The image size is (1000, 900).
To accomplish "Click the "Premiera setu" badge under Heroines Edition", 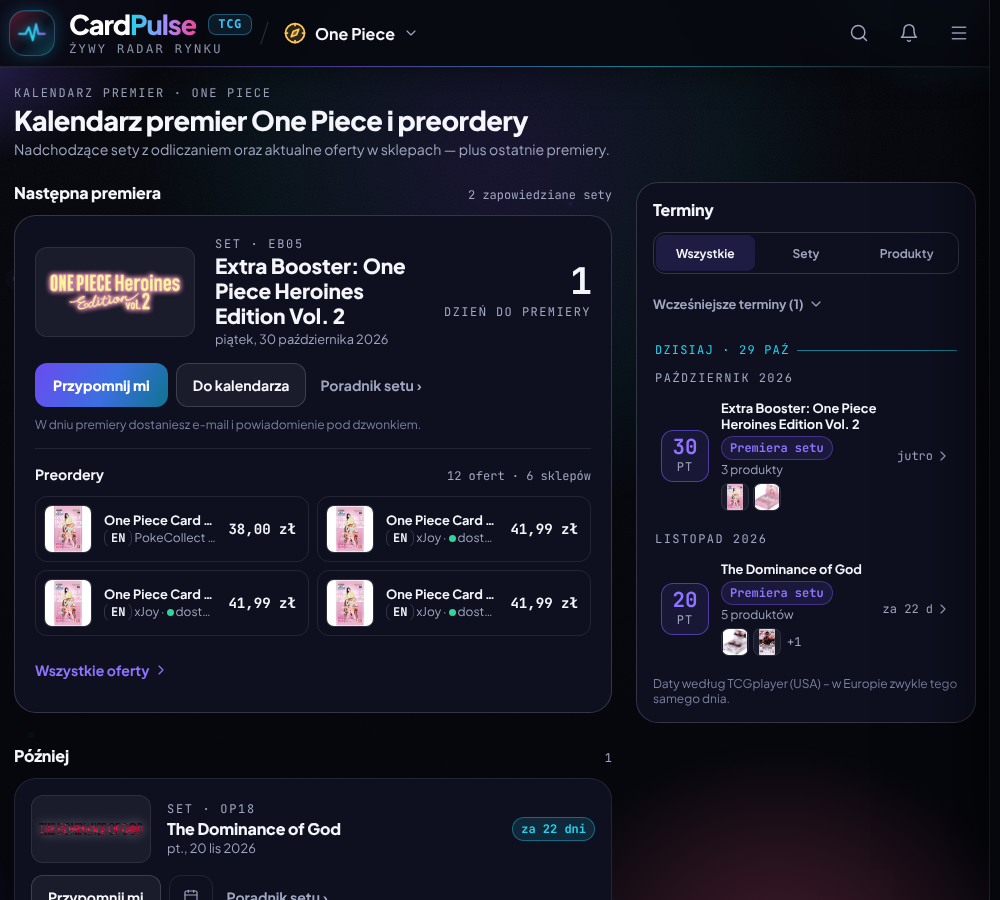I will (x=777, y=448).
